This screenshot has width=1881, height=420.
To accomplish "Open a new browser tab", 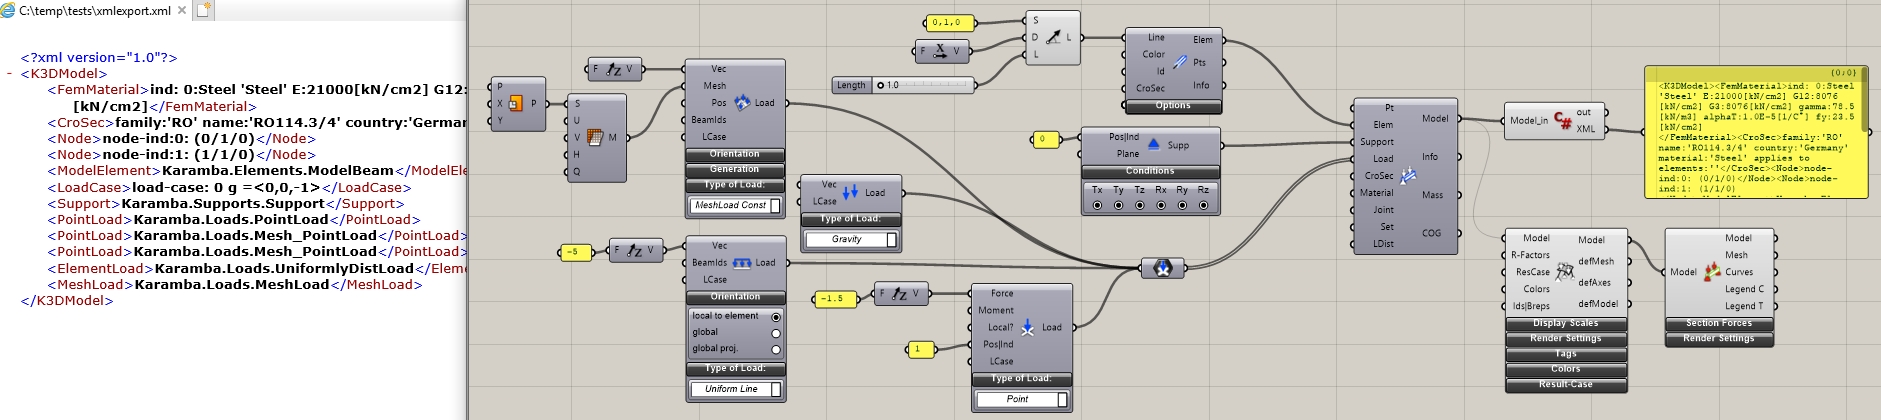I will pyautogui.click(x=204, y=11).
